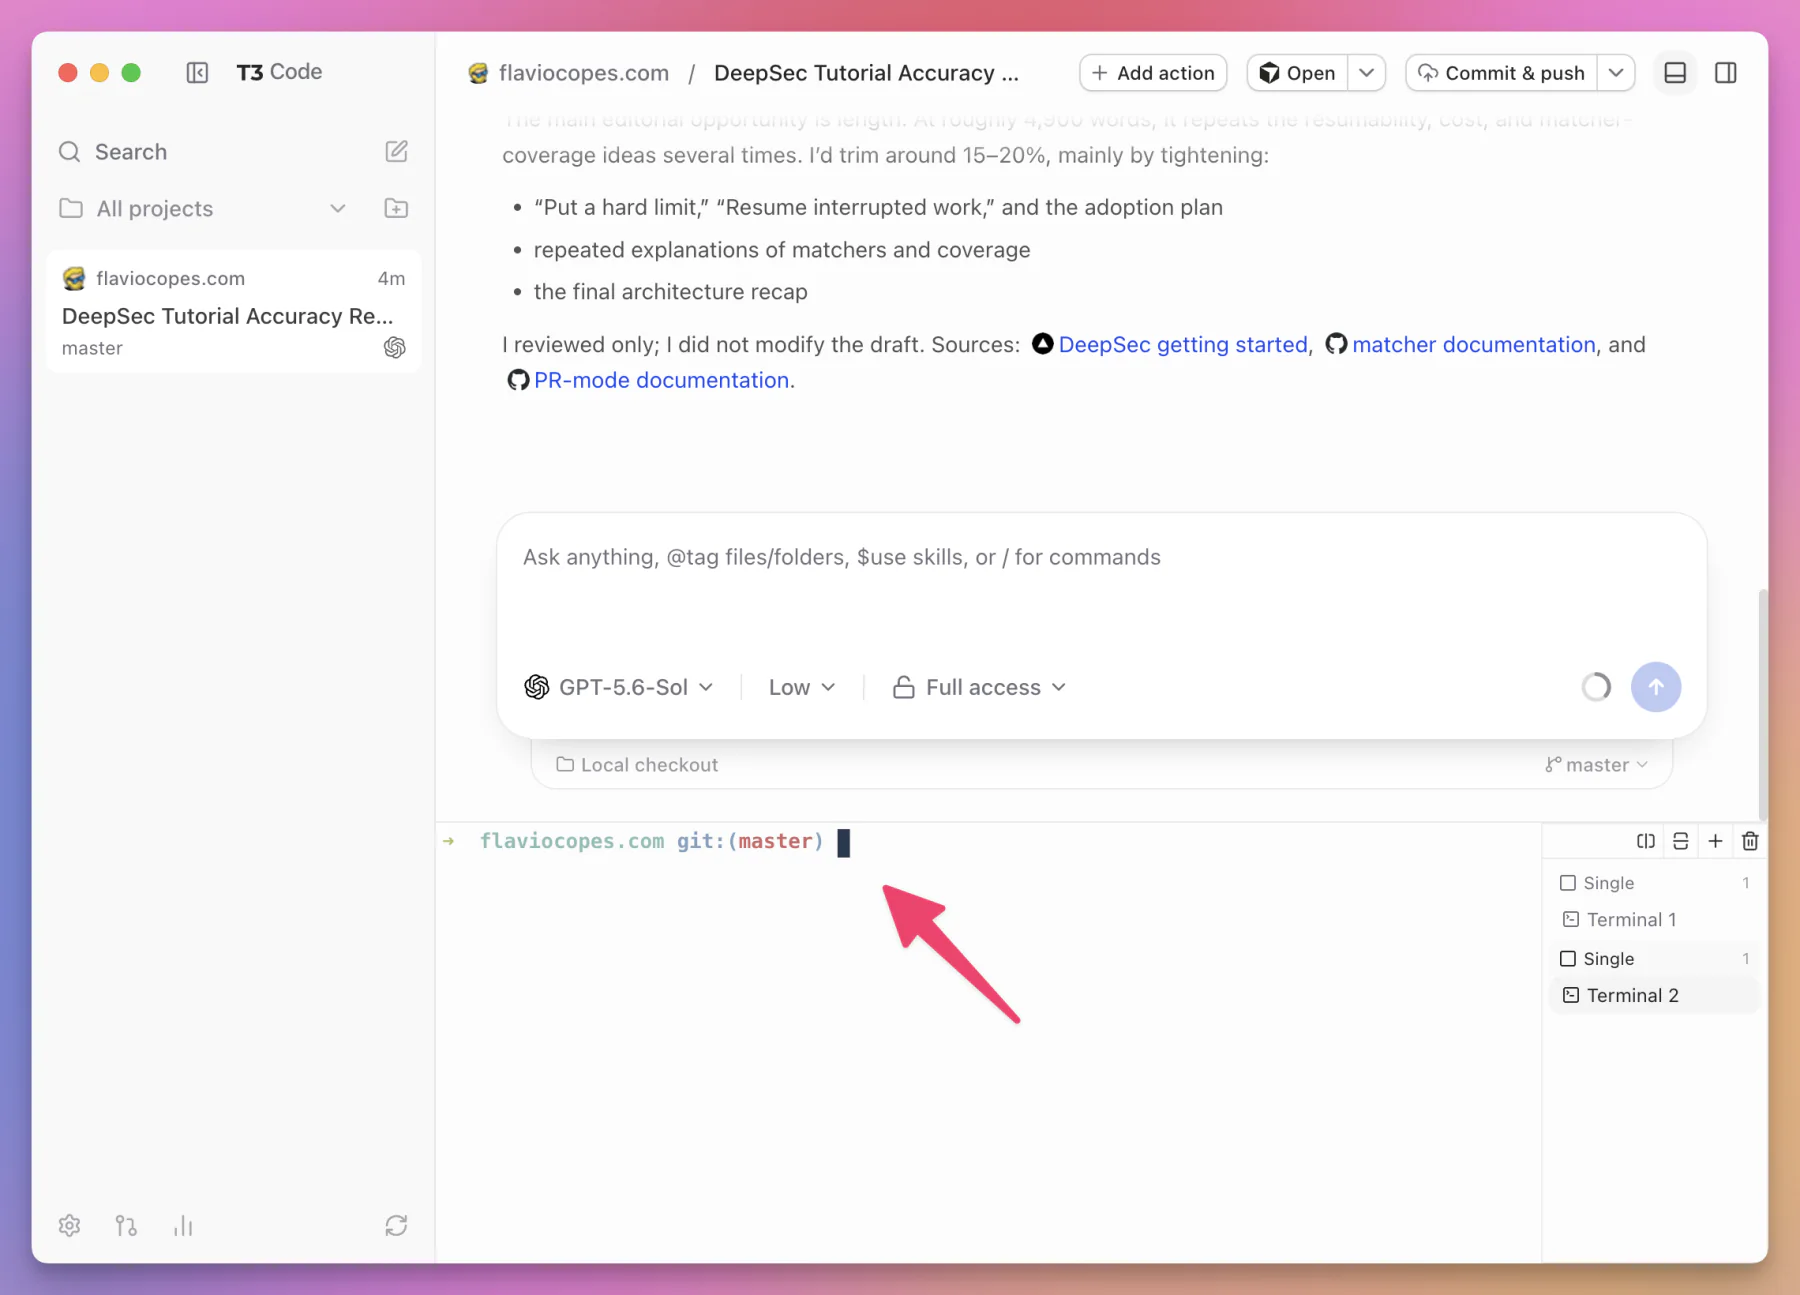Open the Full access permissions dropdown

coord(980,687)
